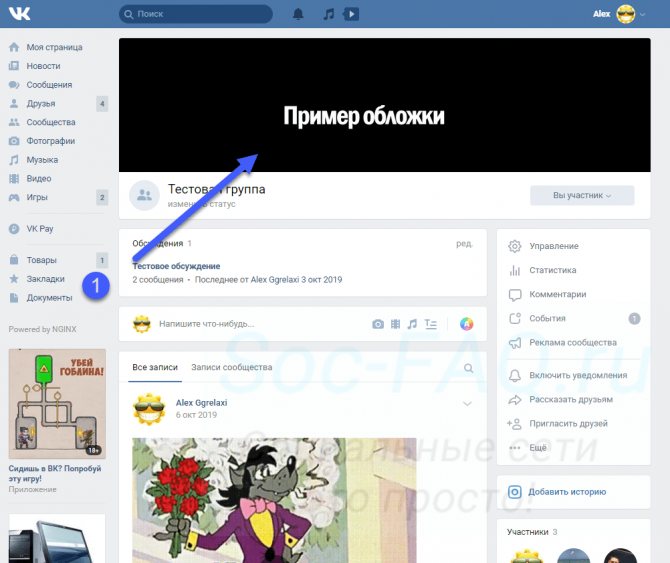The image size is (670, 563).
Task: Search posts with wall magnifier icon
Action: click(469, 368)
